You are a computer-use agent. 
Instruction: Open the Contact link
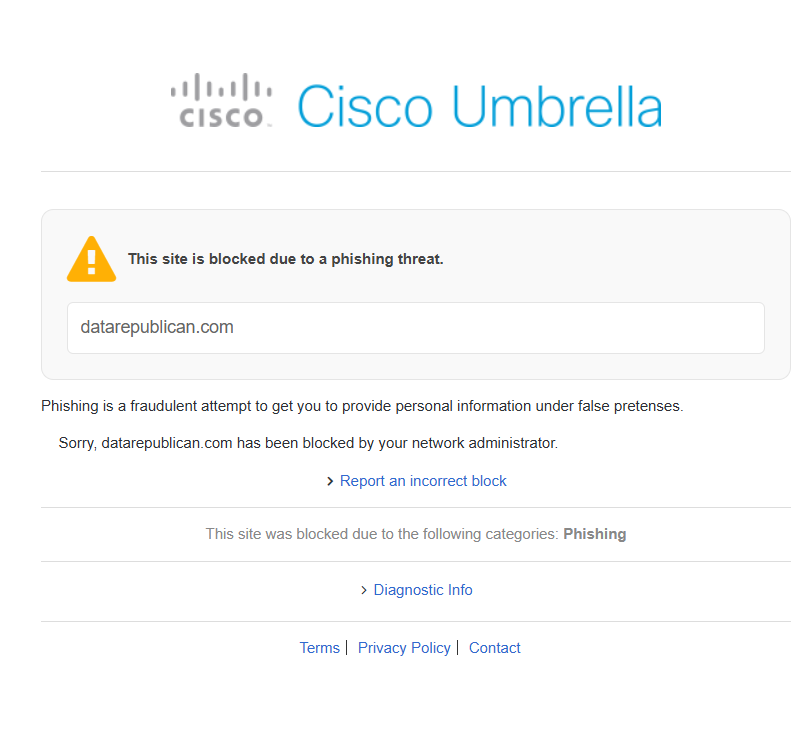[495, 648]
